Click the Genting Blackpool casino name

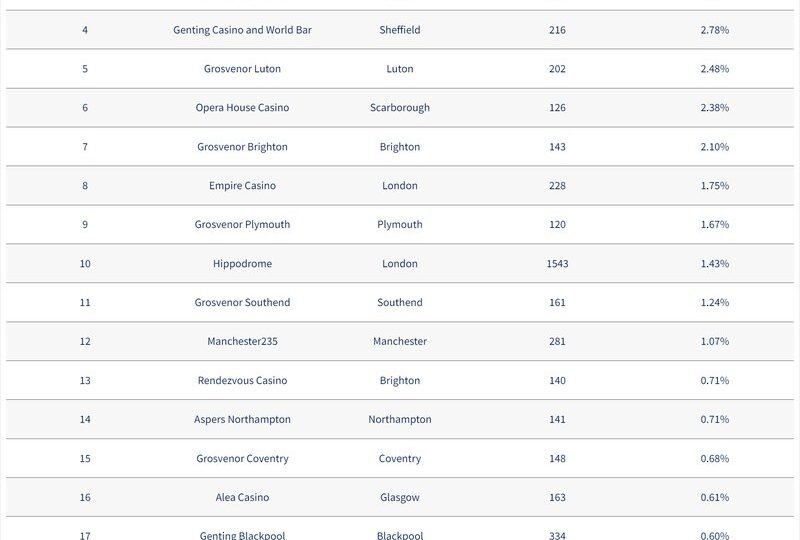click(x=242, y=535)
